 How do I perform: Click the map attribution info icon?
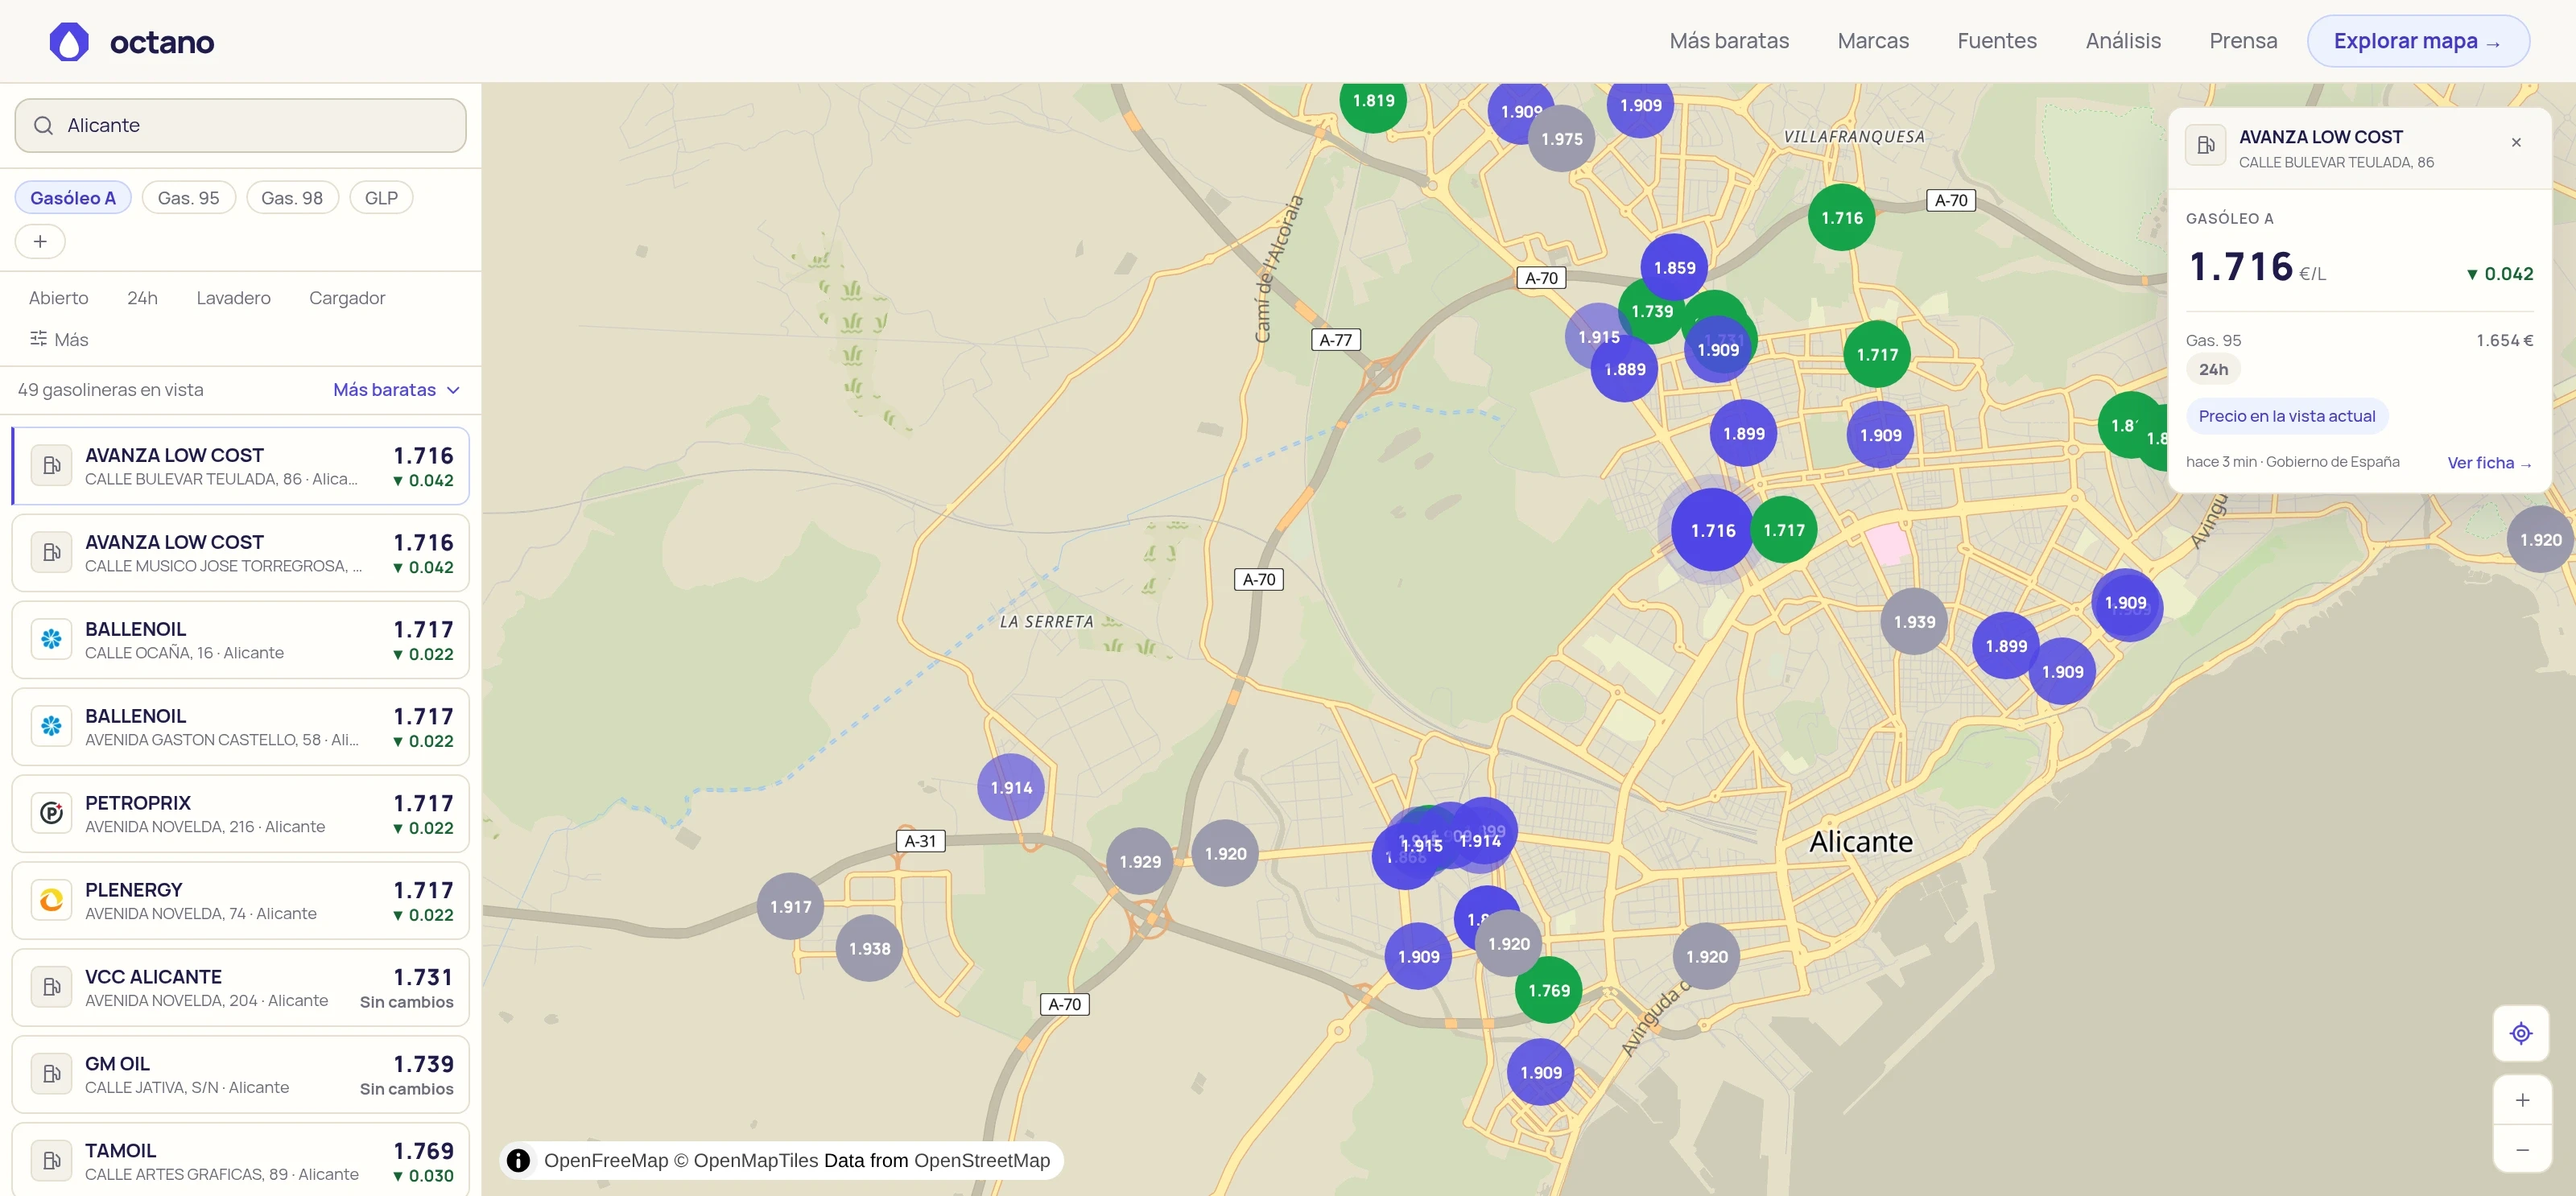pyautogui.click(x=518, y=1160)
